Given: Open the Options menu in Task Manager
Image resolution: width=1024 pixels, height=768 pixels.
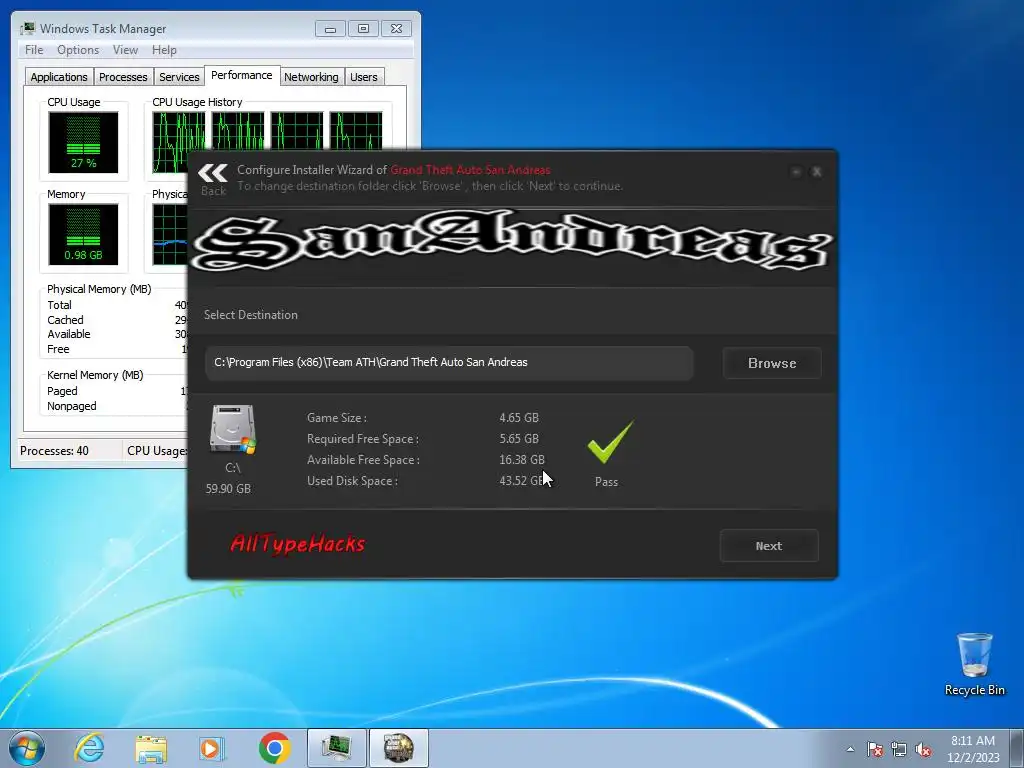Looking at the screenshot, I should (x=78, y=50).
